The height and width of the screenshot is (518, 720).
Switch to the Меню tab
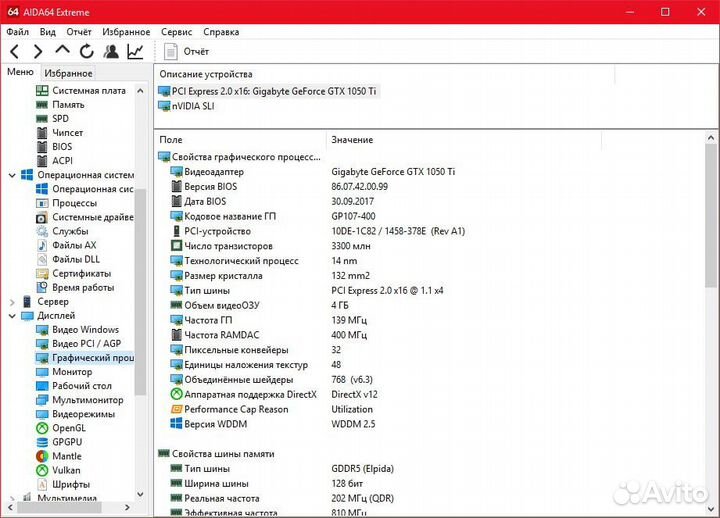pyautogui.click(x=20, y=72)
